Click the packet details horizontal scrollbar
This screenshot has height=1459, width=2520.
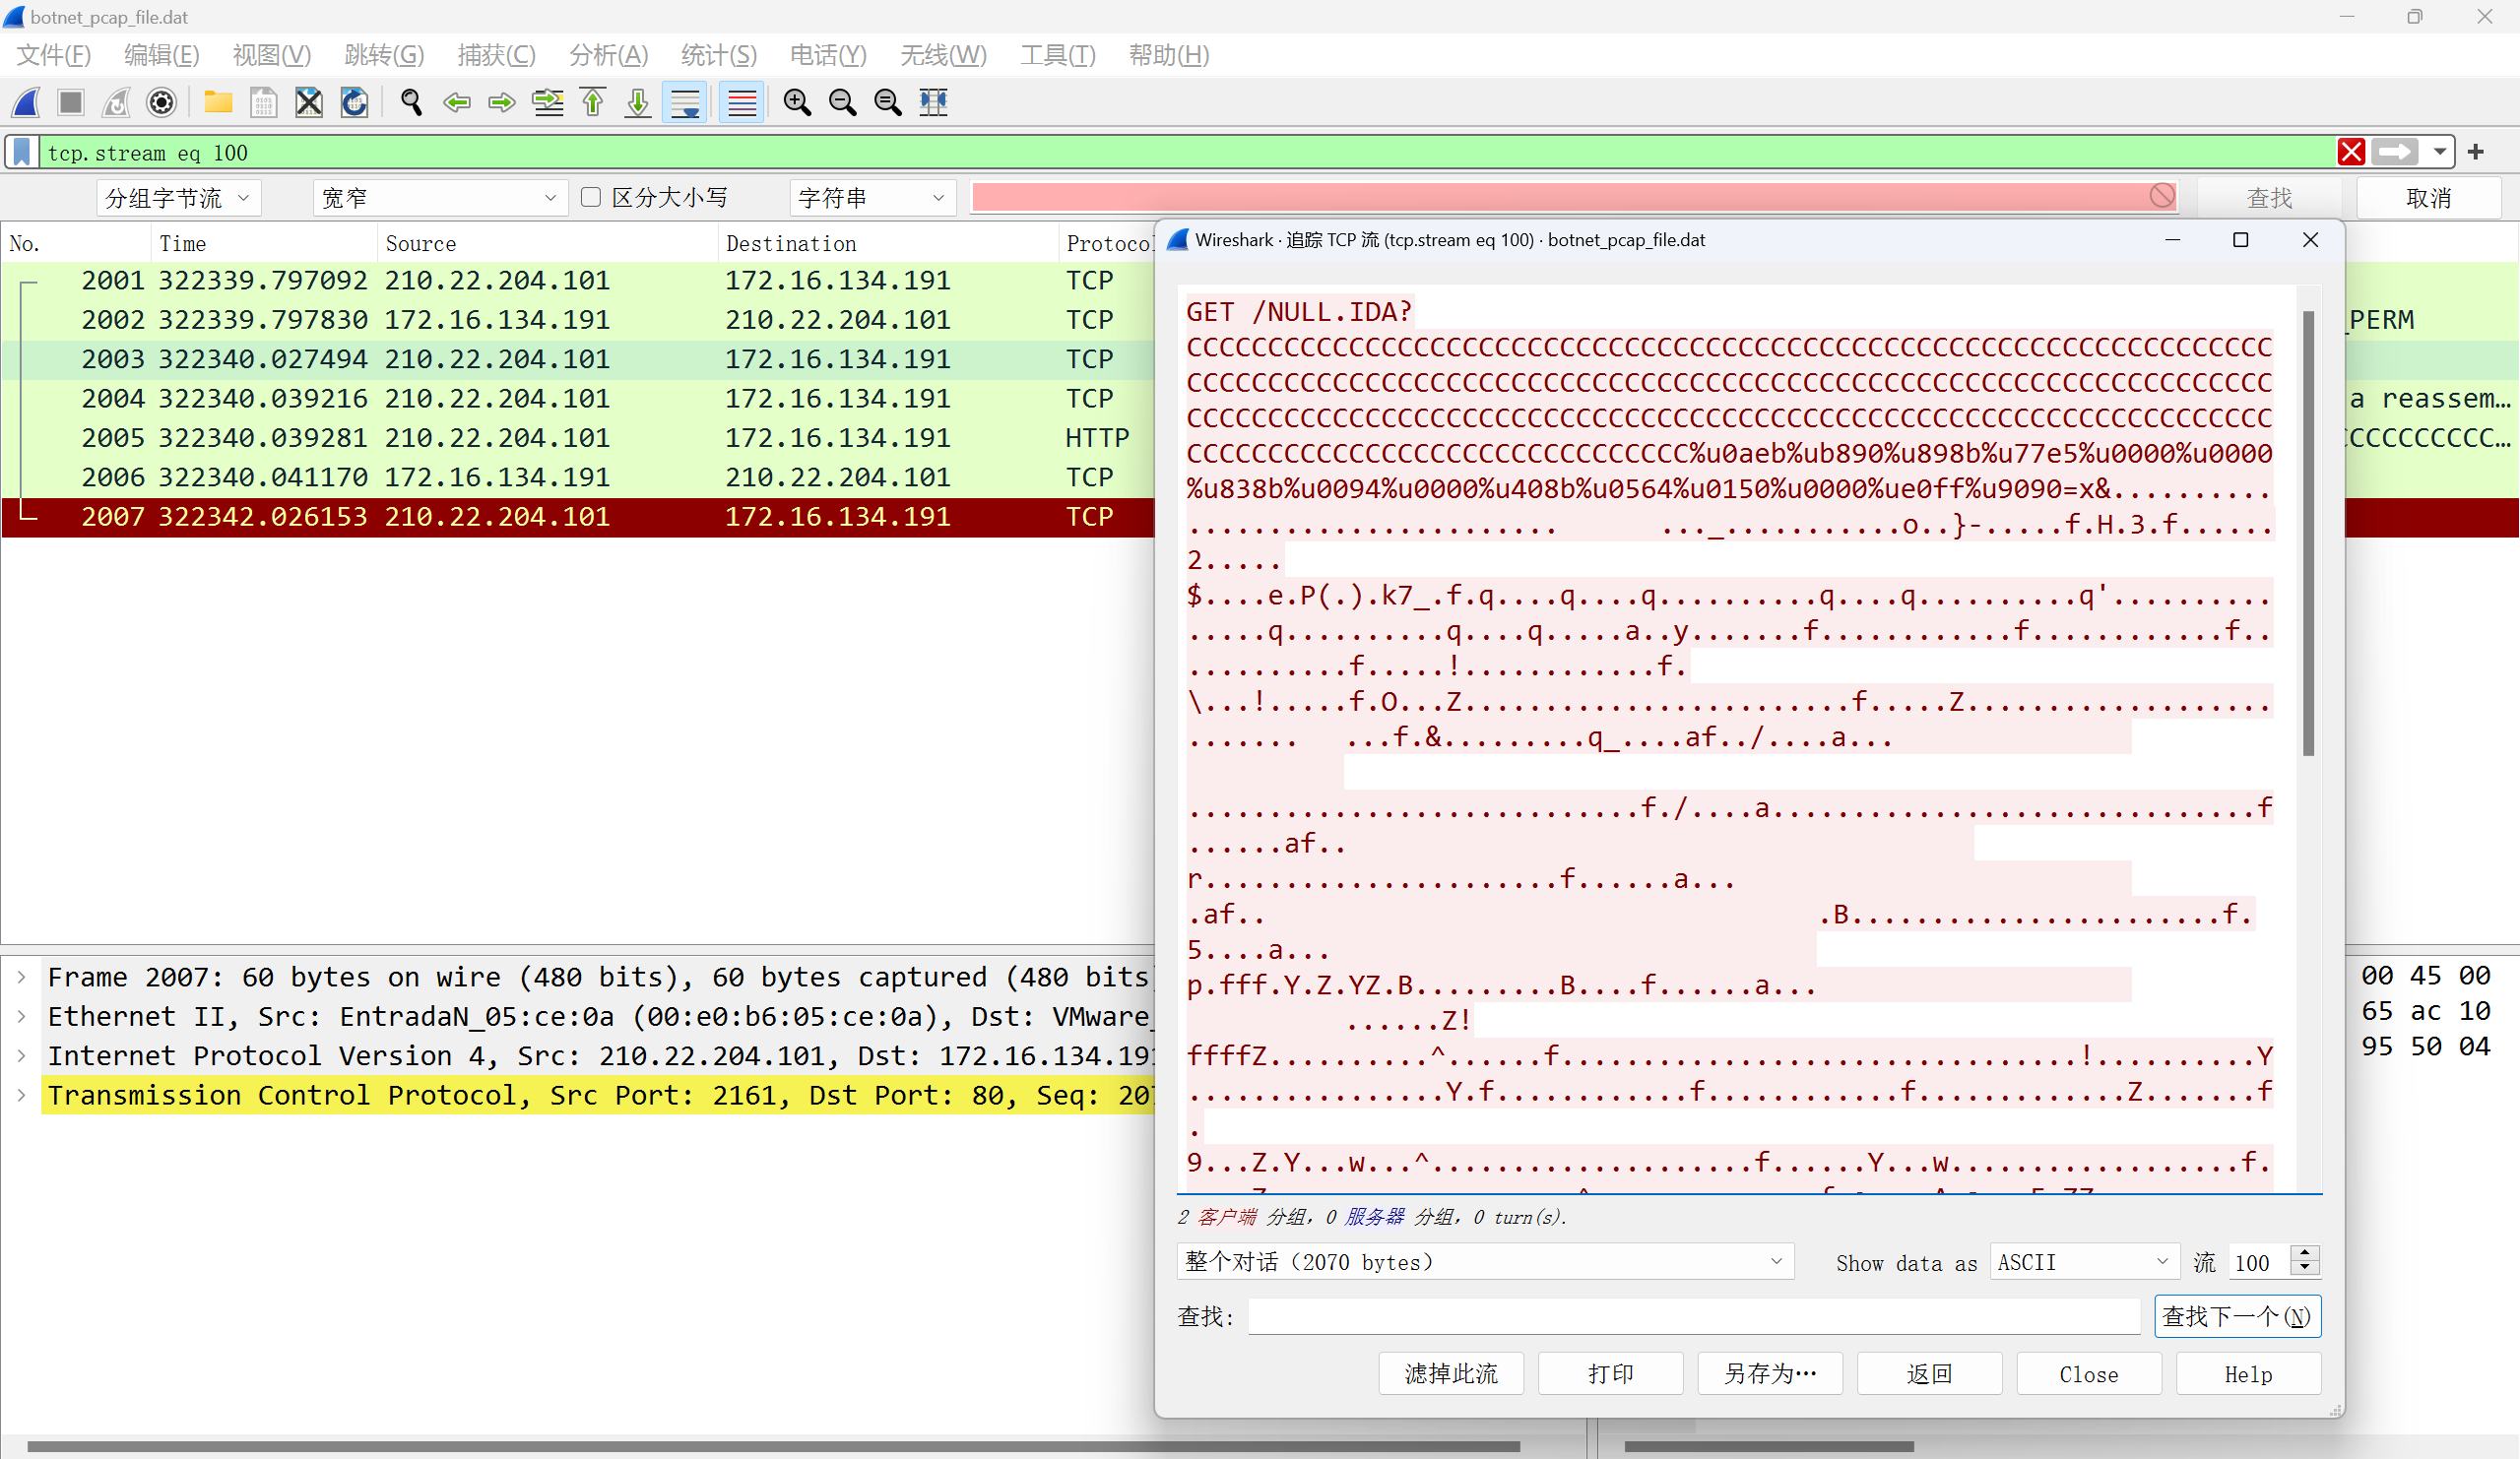pos(772,1446)
